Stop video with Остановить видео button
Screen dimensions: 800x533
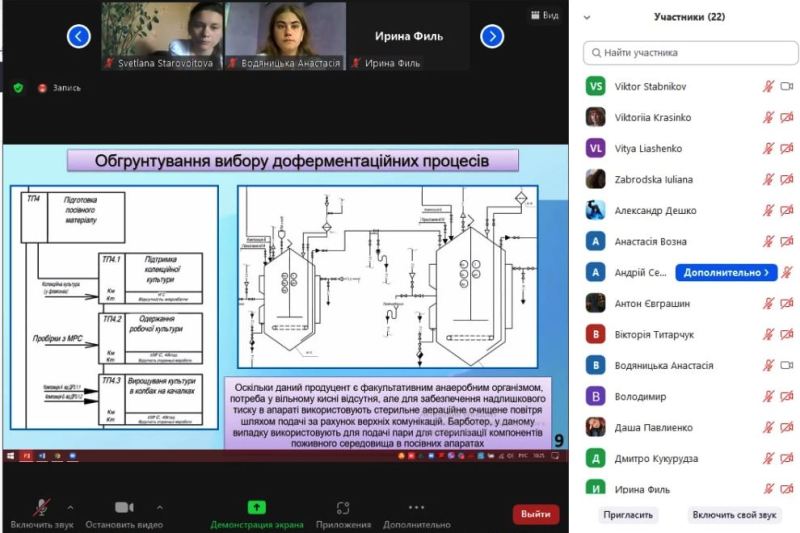point(124,514)
